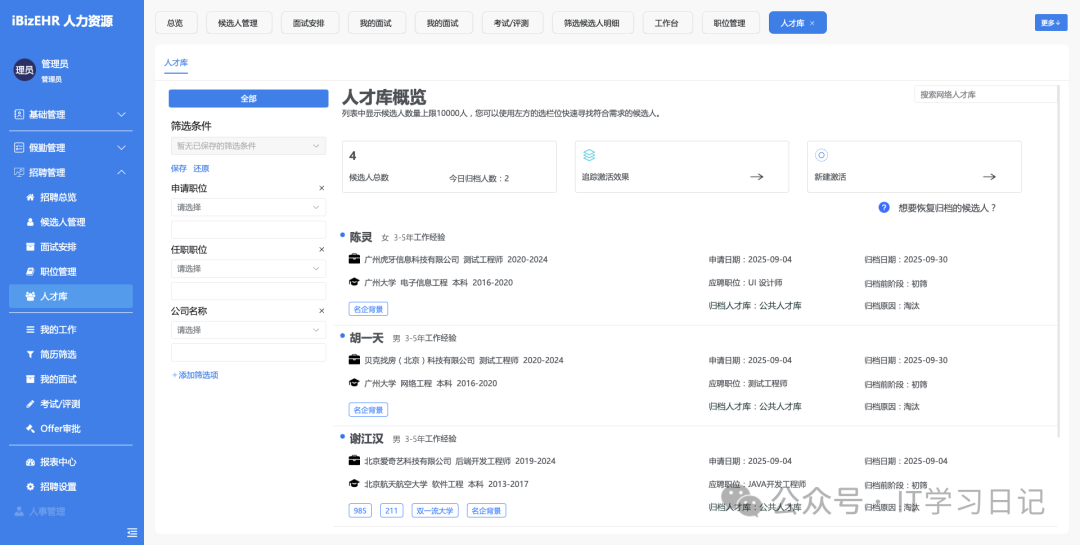Close the 人才库 tab
The image size is (1080, 545).
tap(812, 23)
